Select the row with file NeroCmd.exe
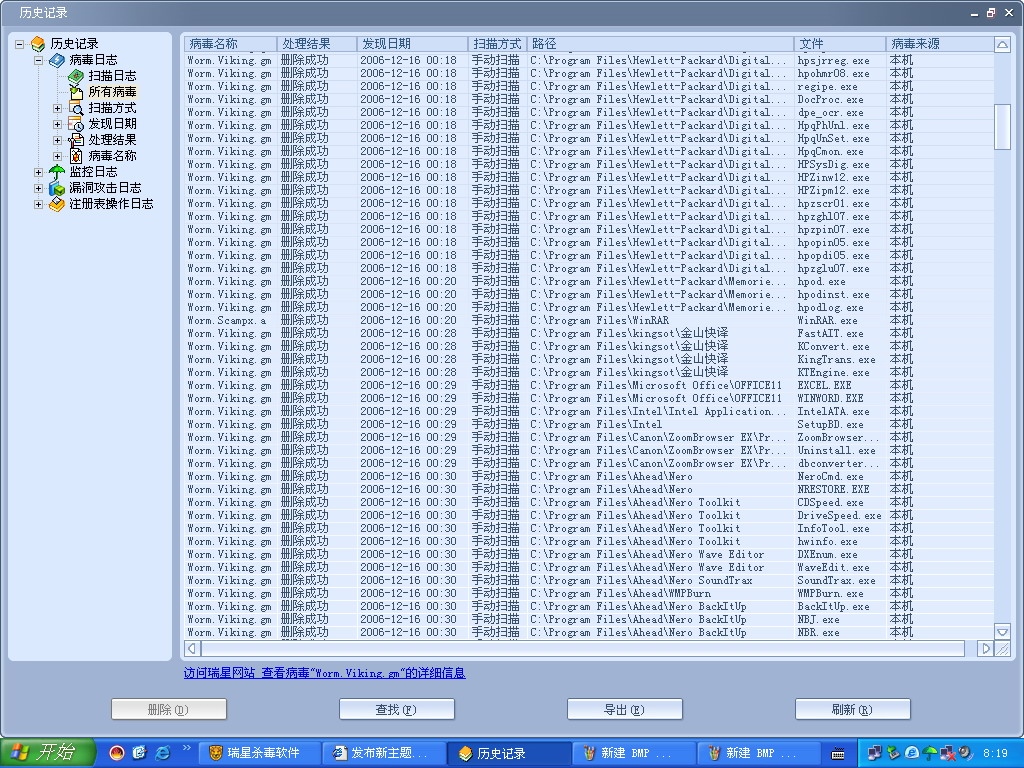Image resolution: width=1024 pixels, height=768 pixels. click(589, 477)
